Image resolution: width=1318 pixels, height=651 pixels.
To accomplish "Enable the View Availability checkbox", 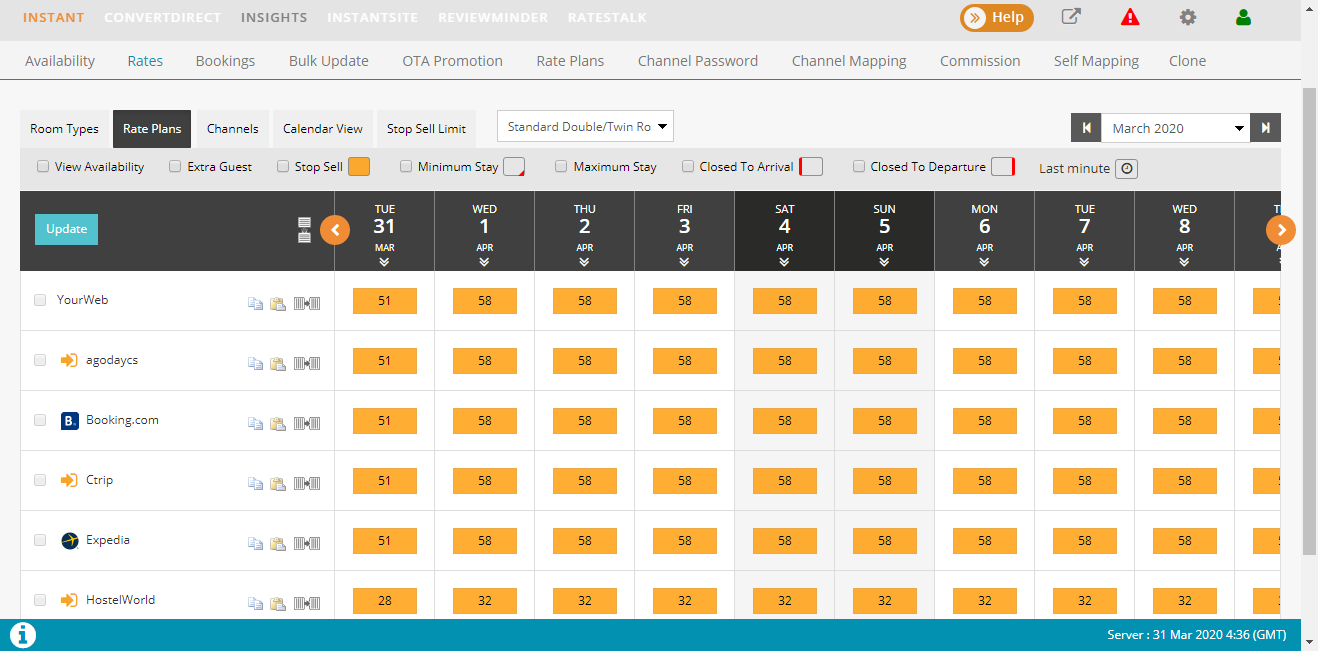I will coord(43,167).
